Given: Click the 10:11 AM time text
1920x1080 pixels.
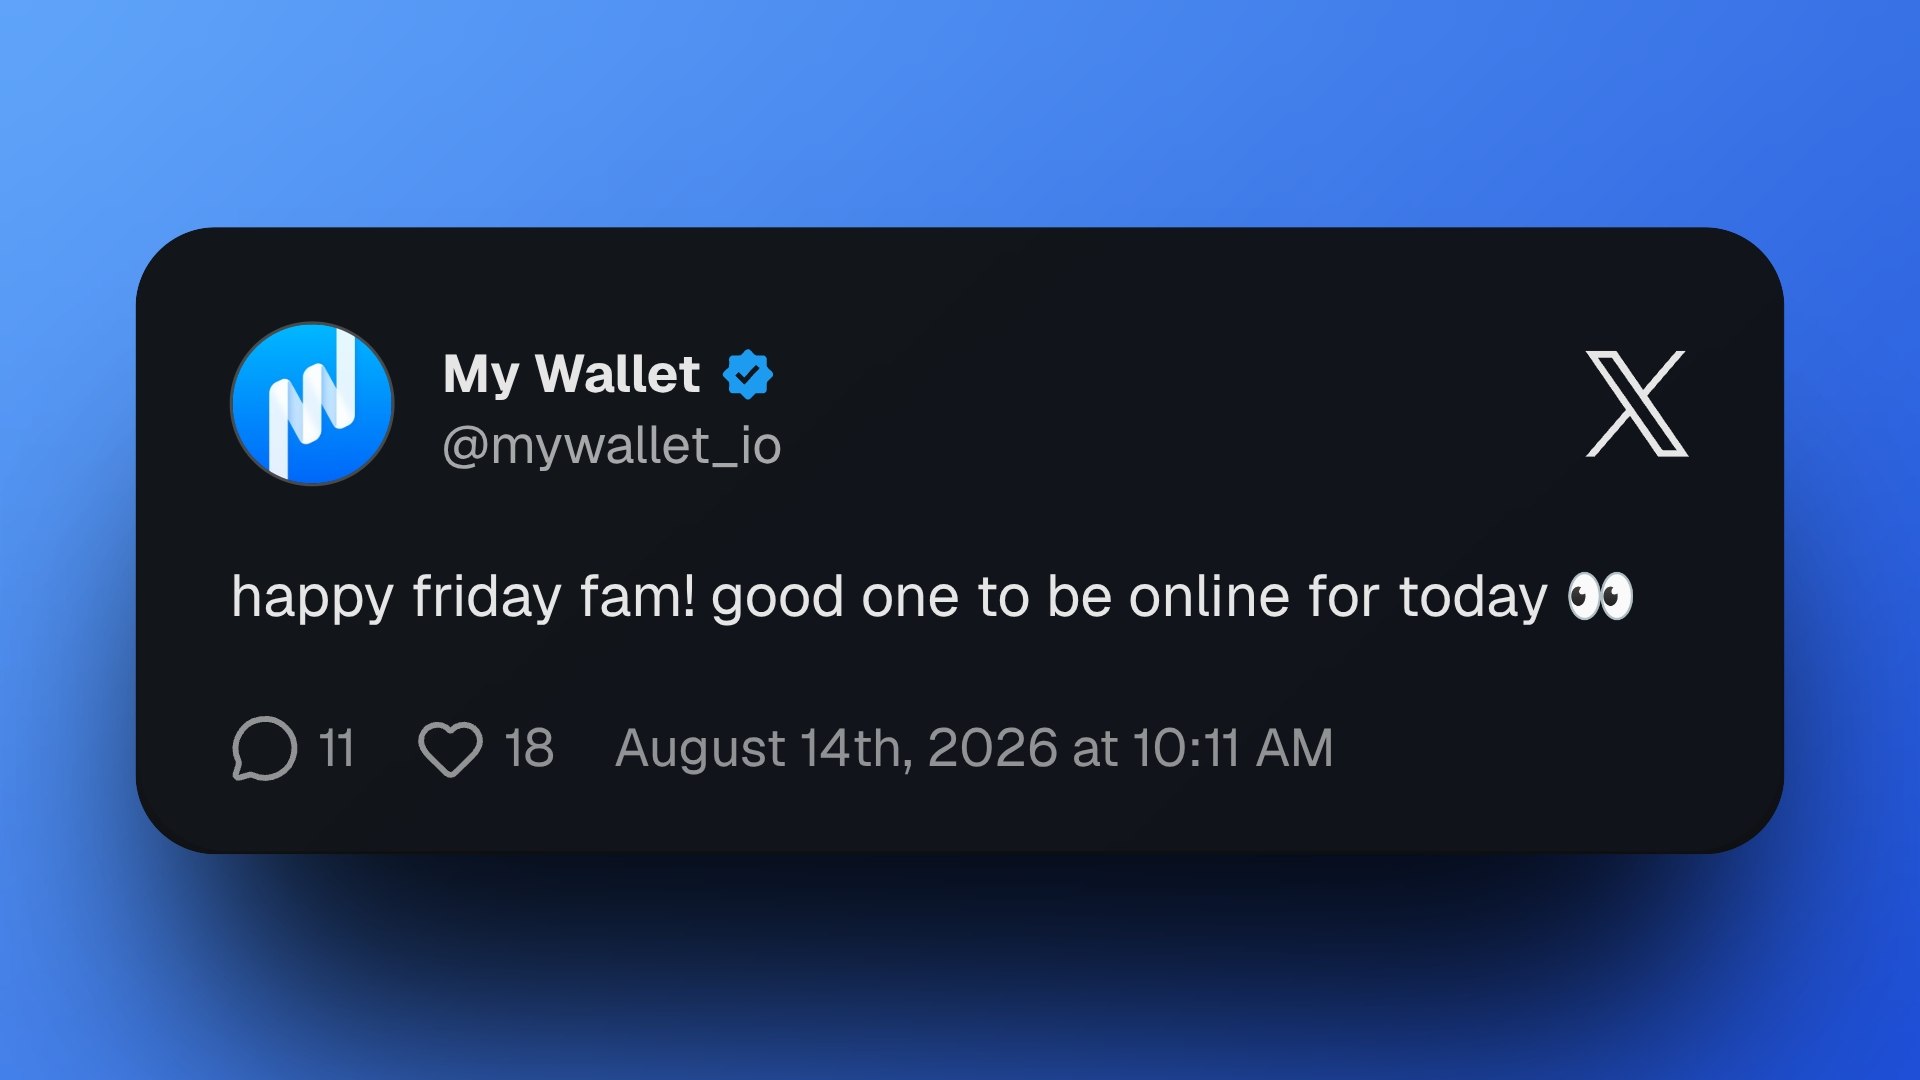Looking at the screenshot, I should coord(1232,748).
